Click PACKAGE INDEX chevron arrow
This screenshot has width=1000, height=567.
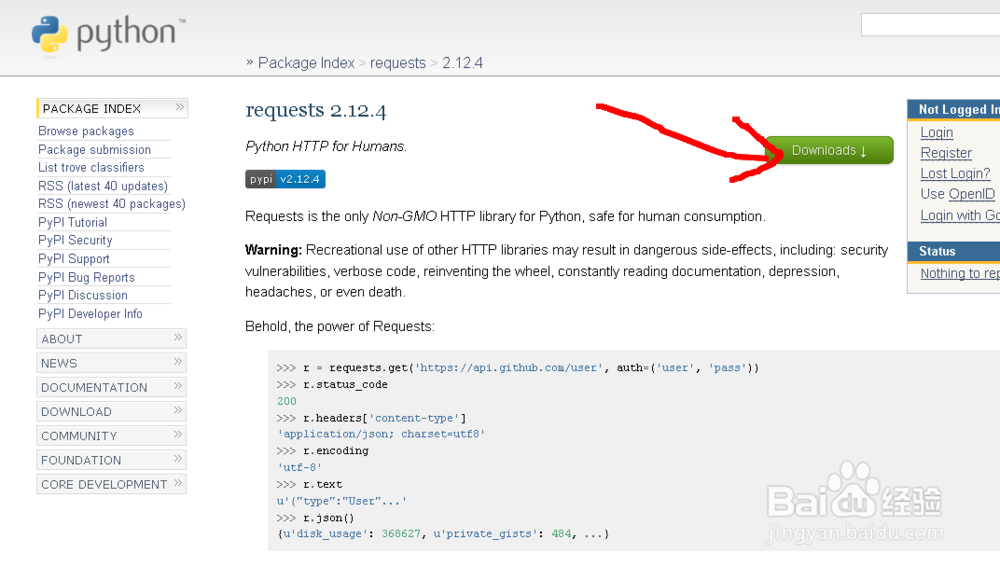pos(180,107)
